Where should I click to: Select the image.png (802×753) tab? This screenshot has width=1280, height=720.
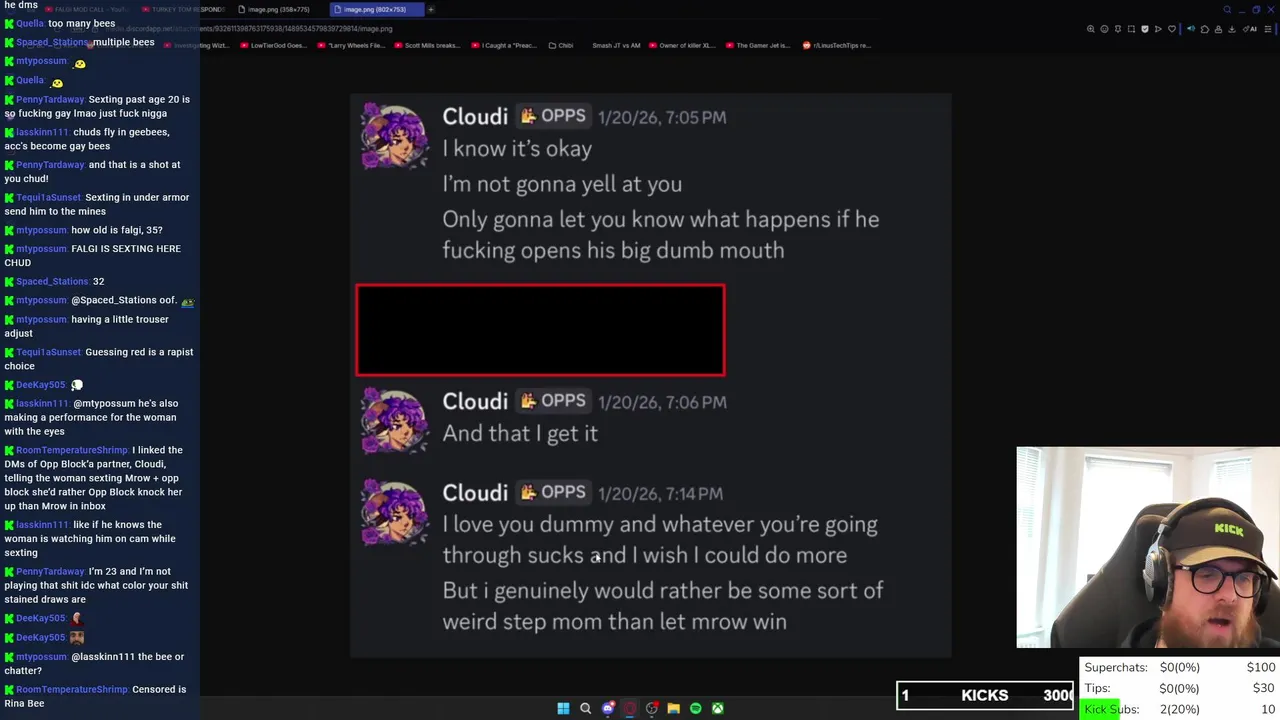pyautogui.click(x=375, y=9)
